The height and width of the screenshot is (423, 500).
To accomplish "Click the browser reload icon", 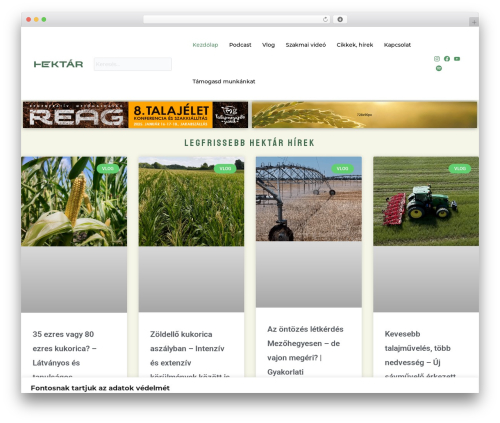I will click(x=325, y=20).
